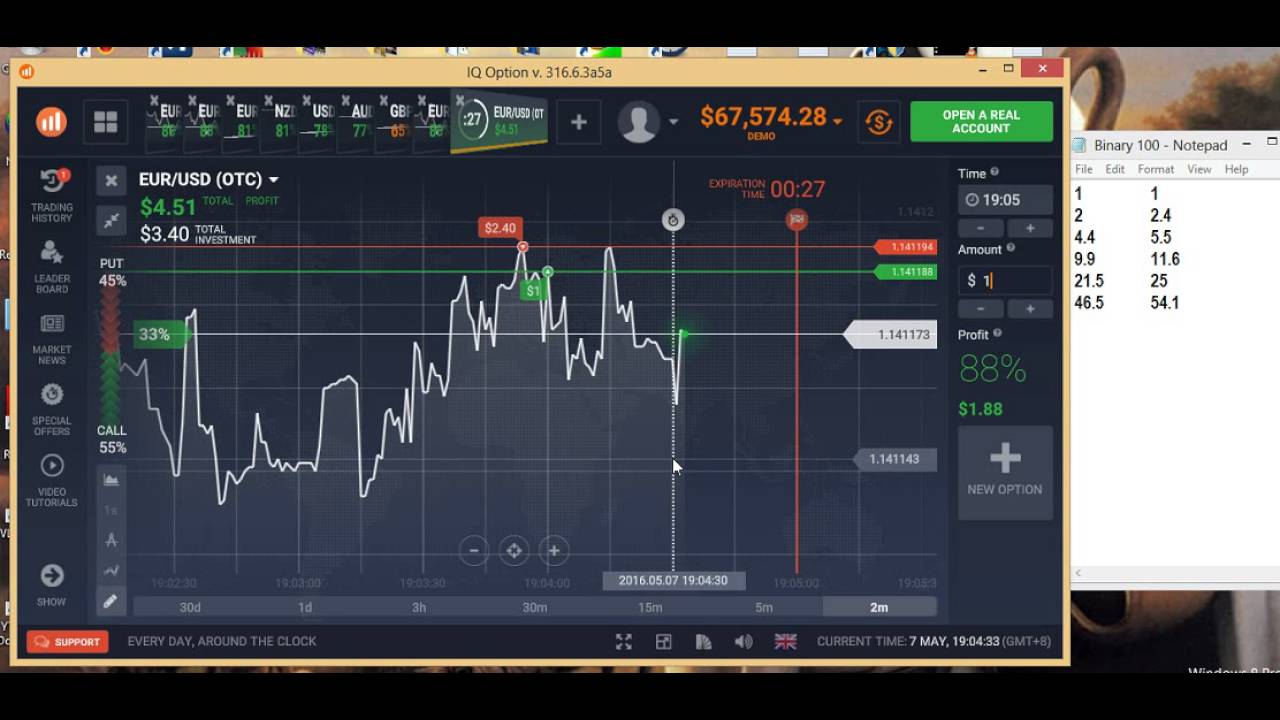Click the value 54.1 in Notepad
The image size is (1280, 720).
[1164, 303]
